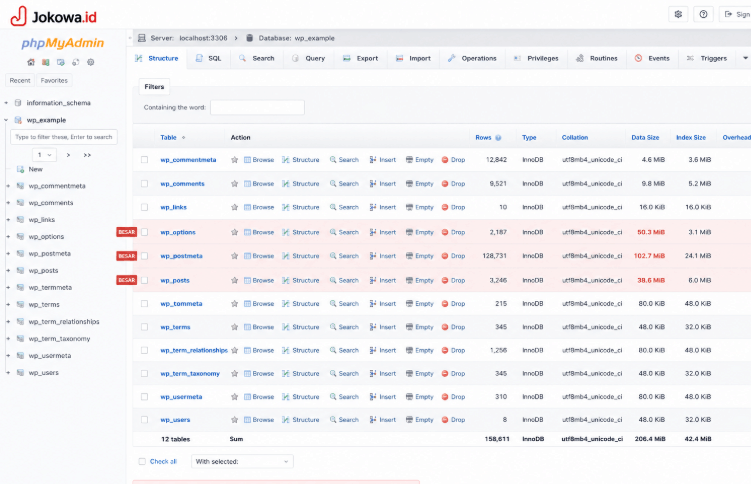Sort by Data Size column header
751x484 pixels.
click(x=645, y=137)
